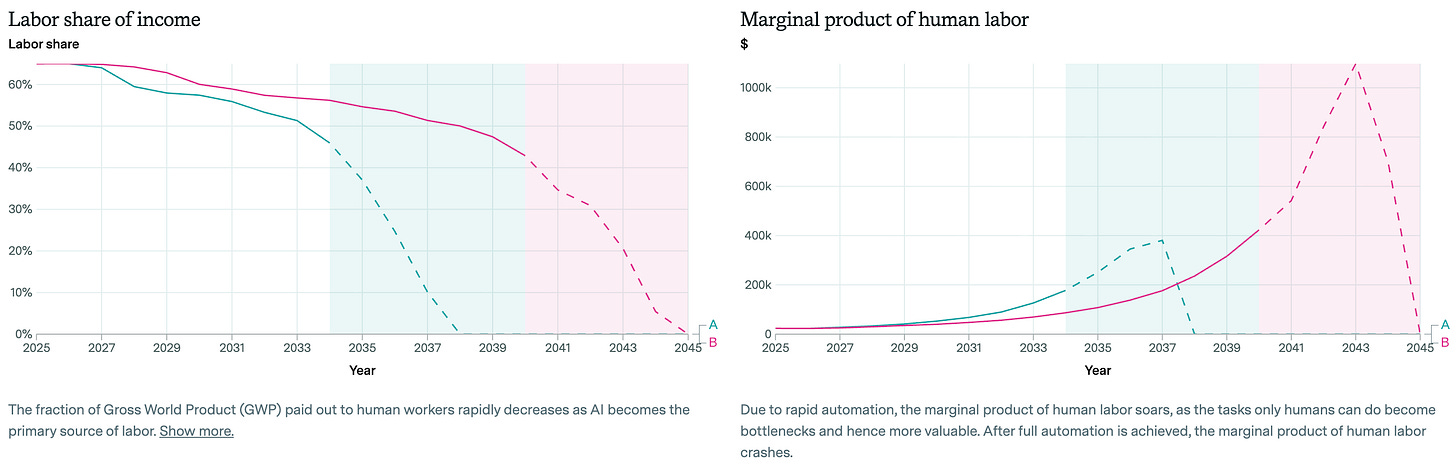The width and height of the screenshot is (1456, 469).
Task: Click the 'Labor share' y-axis subtitle
Action: [x=43, y=44]
